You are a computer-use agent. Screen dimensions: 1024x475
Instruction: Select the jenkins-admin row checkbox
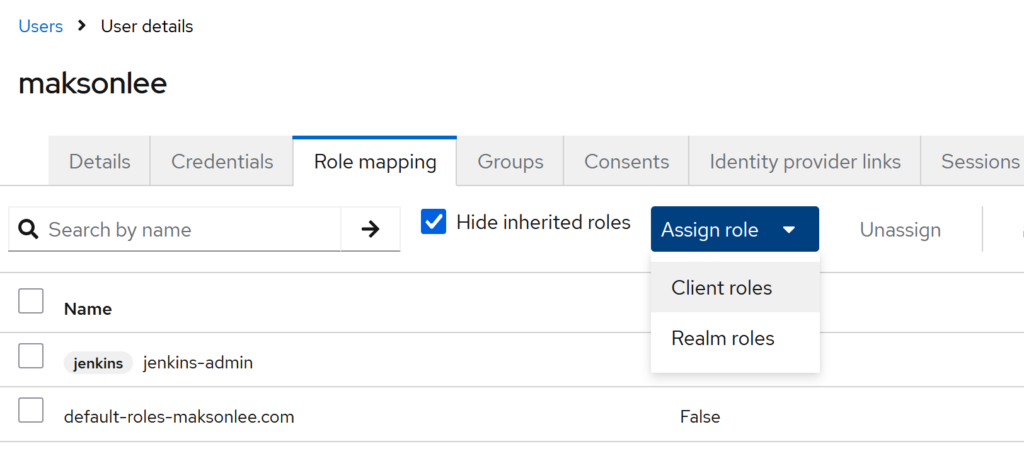click(31, 356)
